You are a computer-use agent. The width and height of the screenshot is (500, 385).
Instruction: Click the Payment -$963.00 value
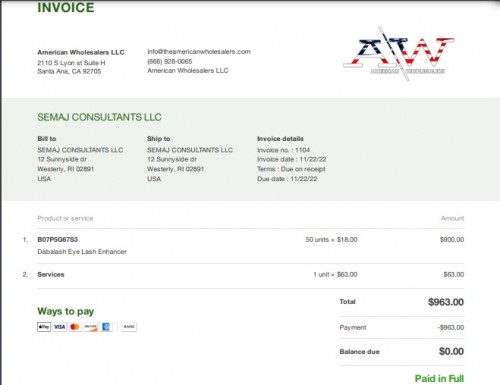pos(451,328)
